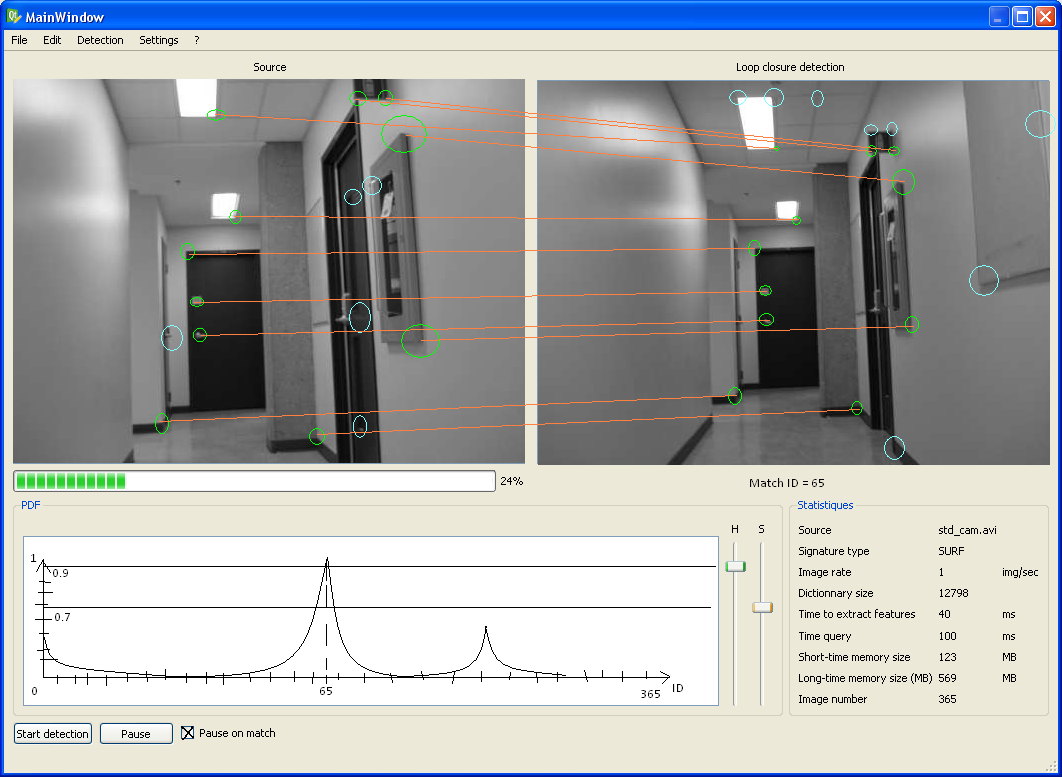Maximize the MainWindow
This screenshot has height=777, width=1062.
click(x=1022, y=16)
